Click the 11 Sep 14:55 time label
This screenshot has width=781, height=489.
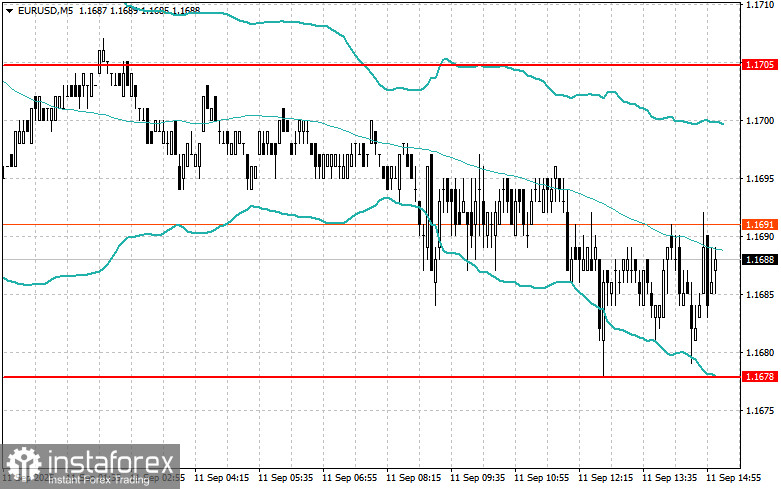733,478
